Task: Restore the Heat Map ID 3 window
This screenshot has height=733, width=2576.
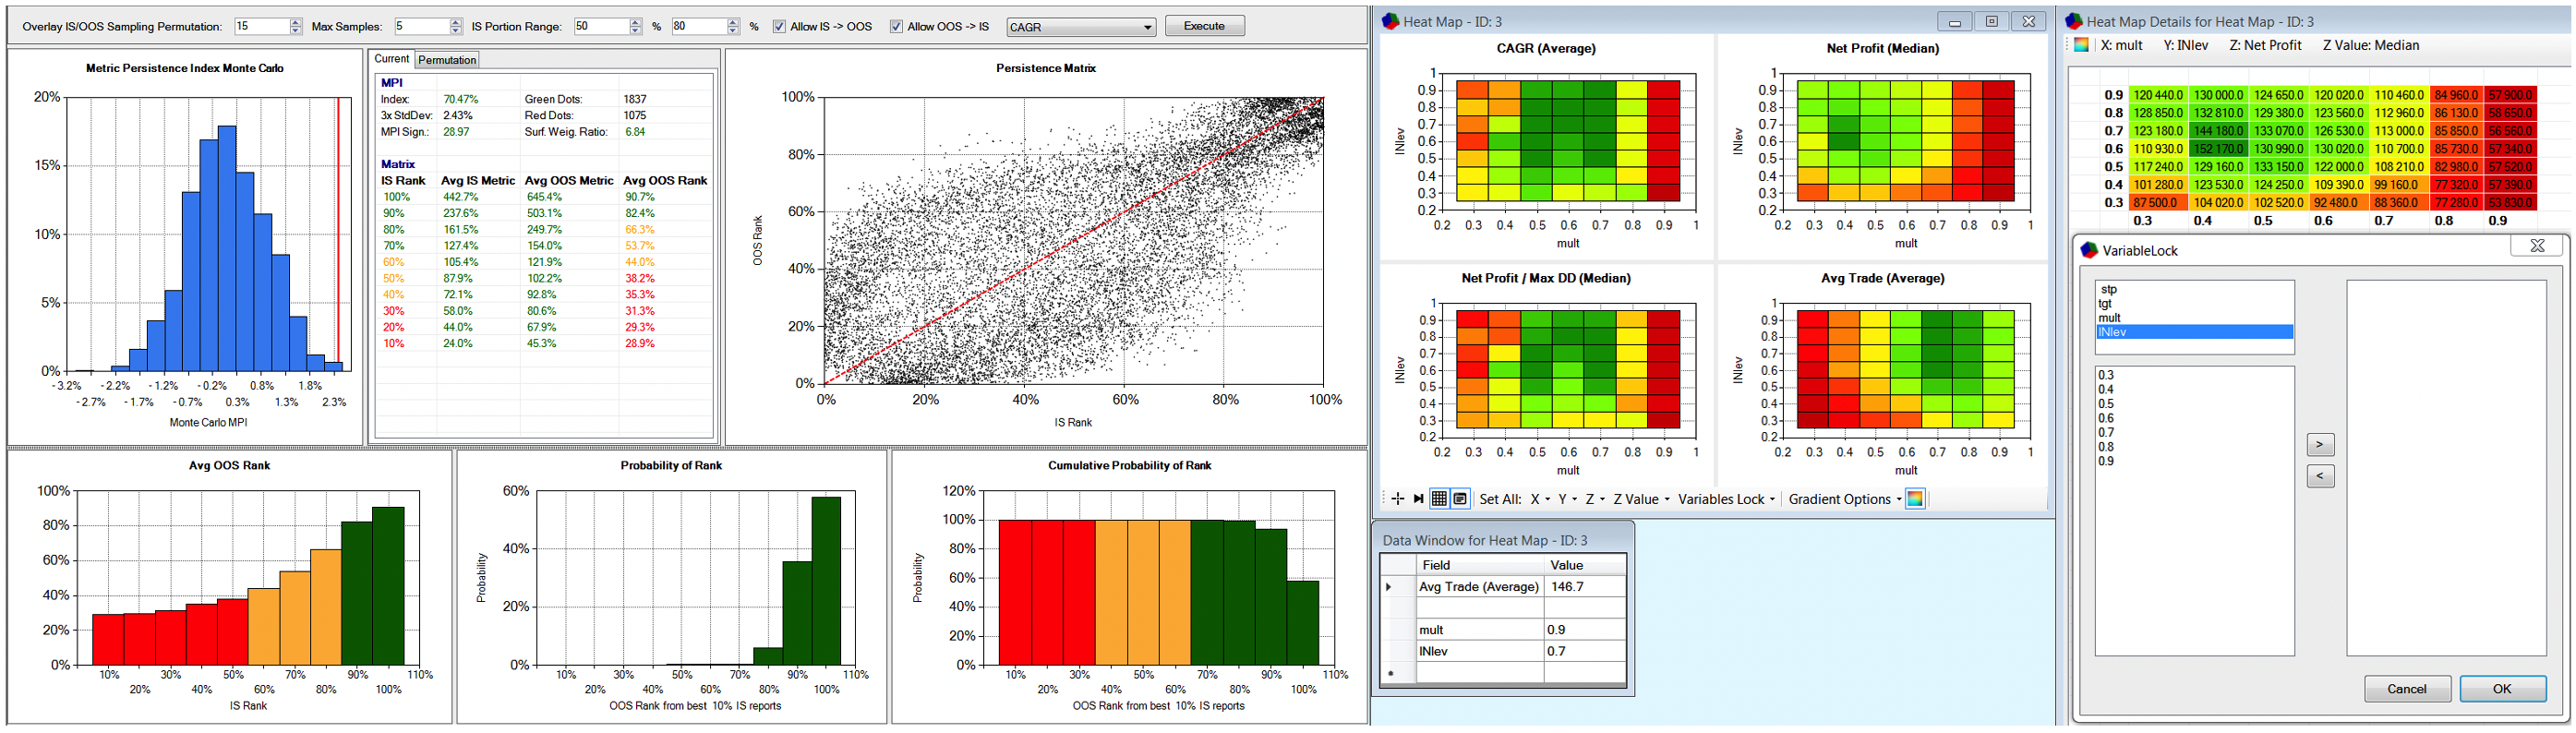Action: 1991,21
